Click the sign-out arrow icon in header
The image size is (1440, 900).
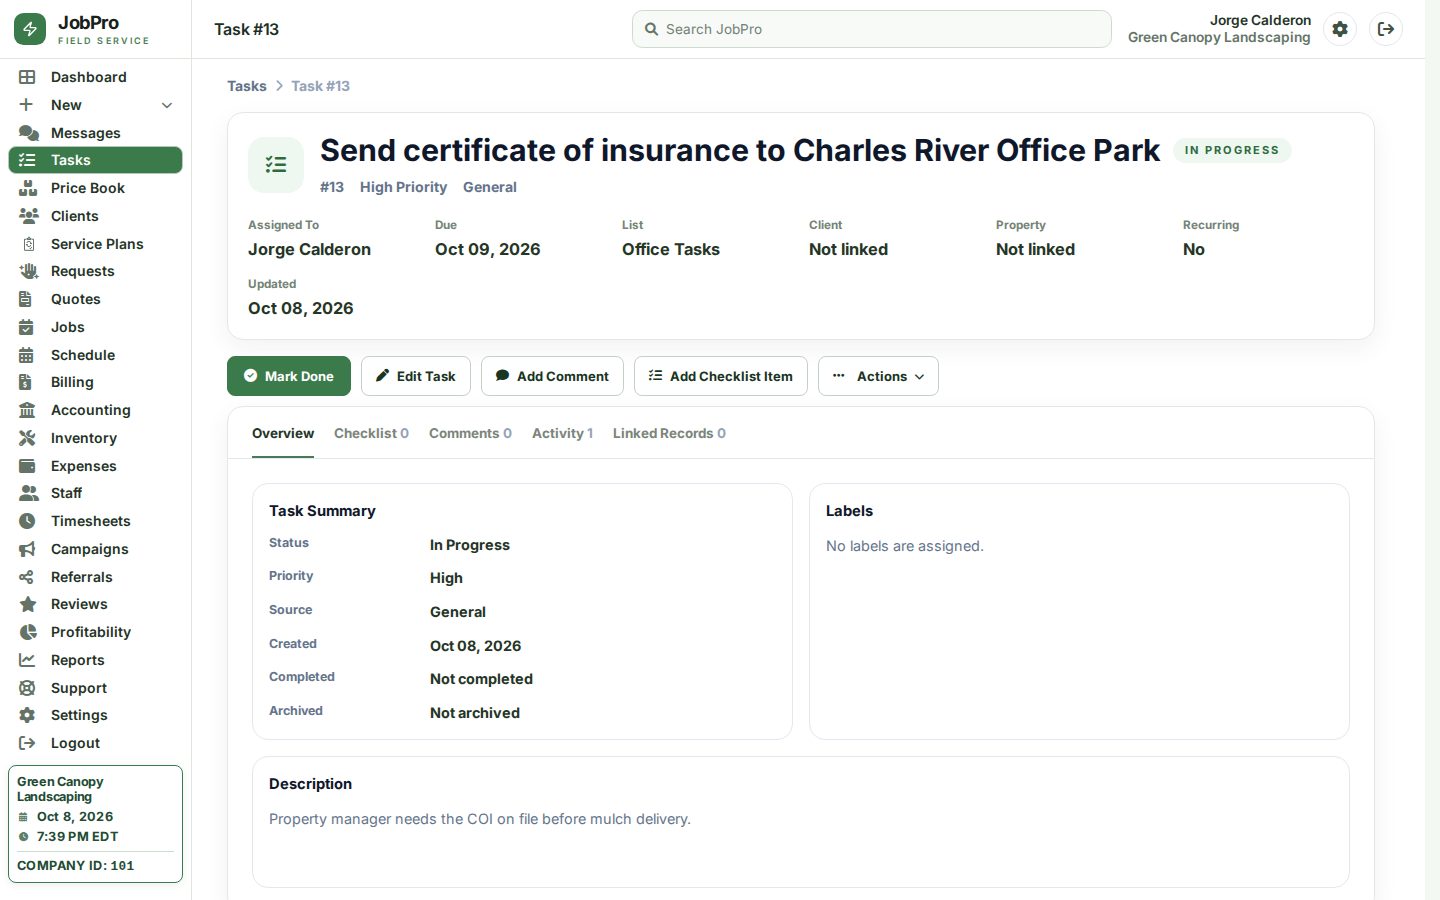click(1386, 29)
